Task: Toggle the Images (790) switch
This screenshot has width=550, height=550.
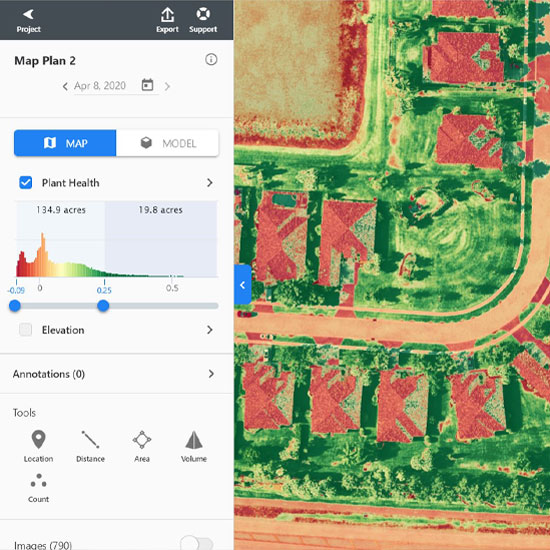Action: click(x=196, y=544)
